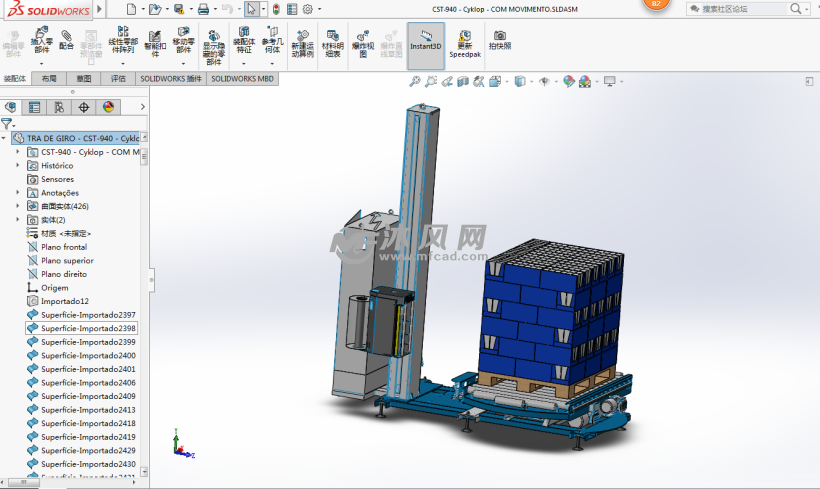Open the Options gear icon
This screenshot has width=820, height=489.
pyautogui.click(x=308, y=9)
